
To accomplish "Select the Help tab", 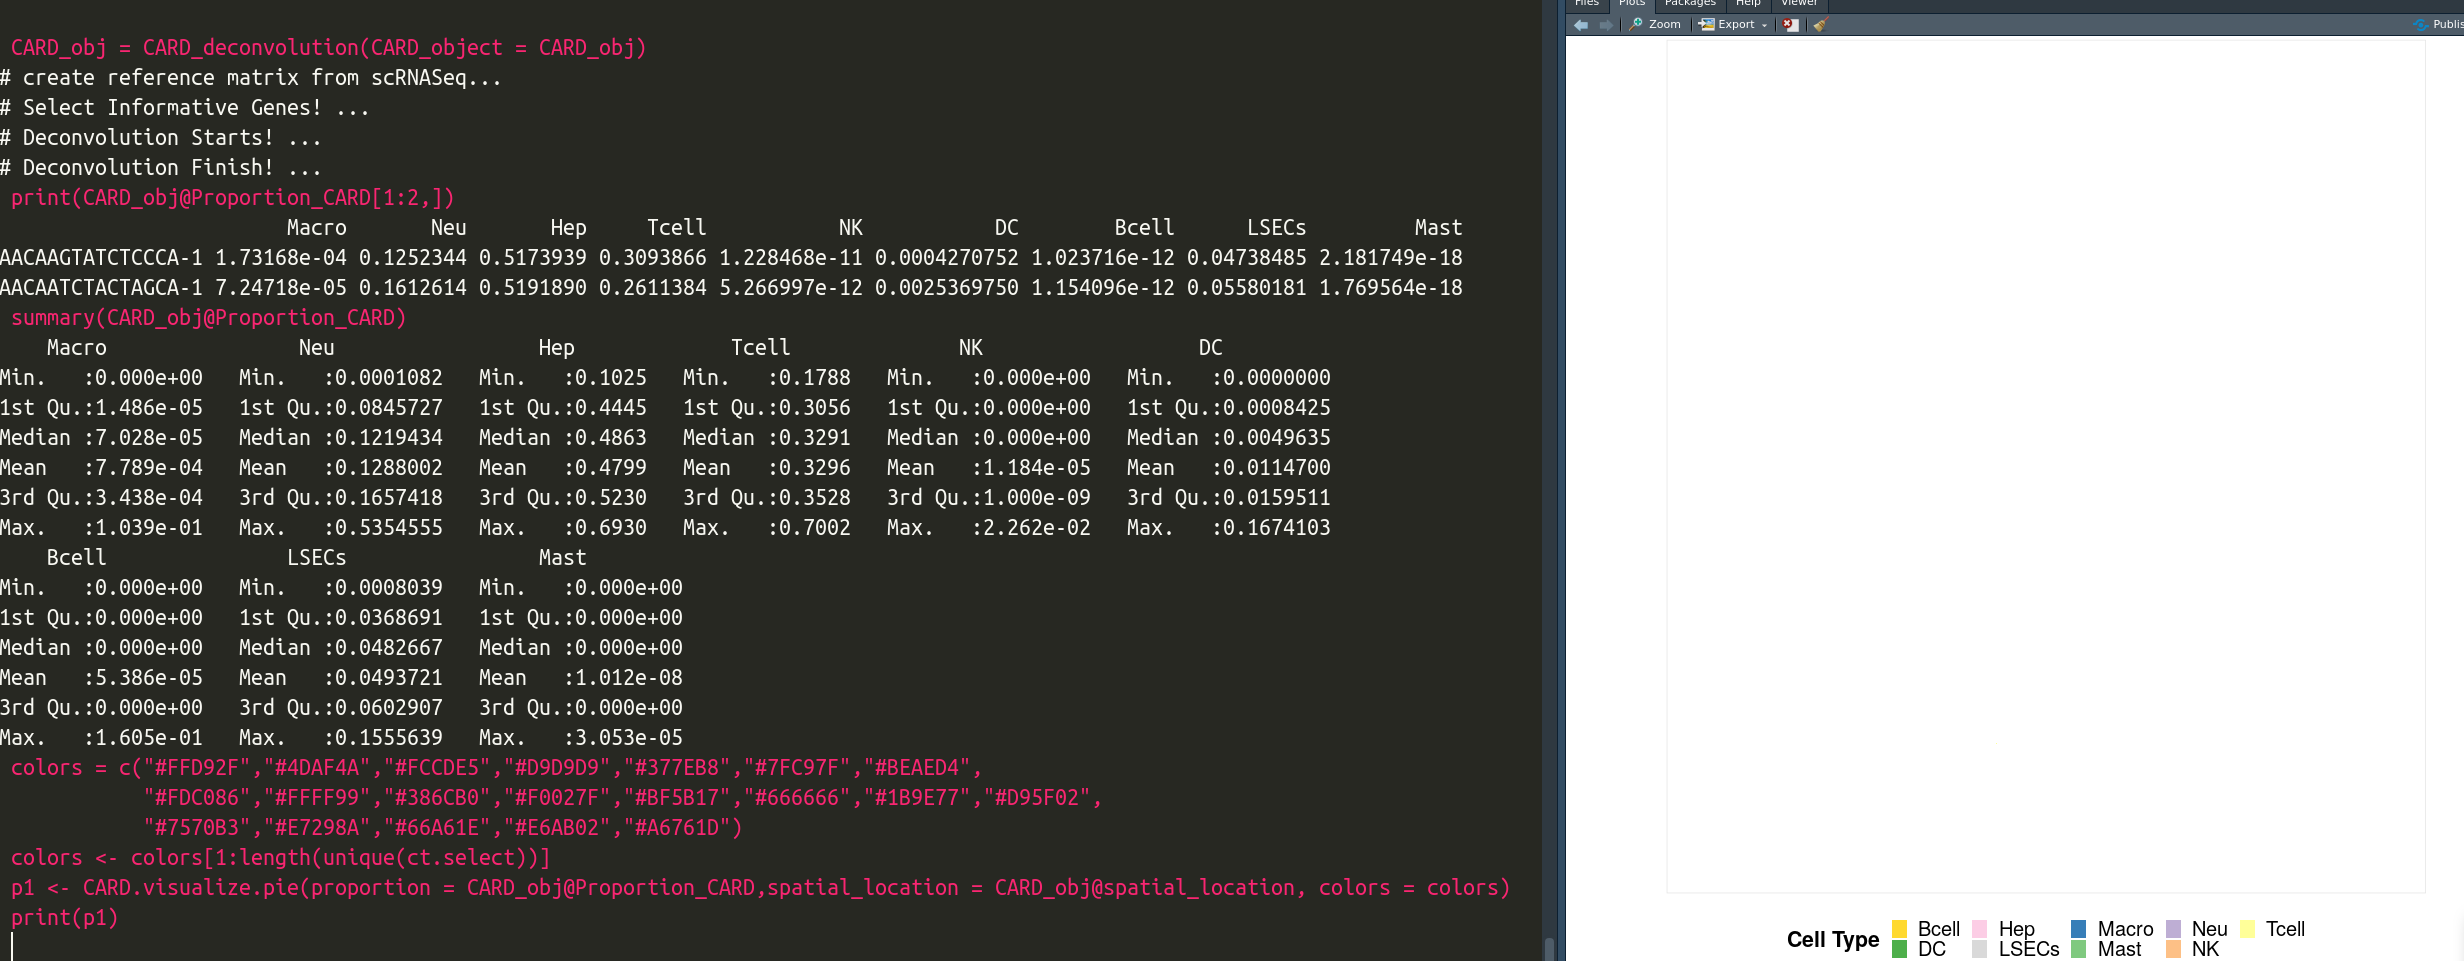I will [1748, 3].
